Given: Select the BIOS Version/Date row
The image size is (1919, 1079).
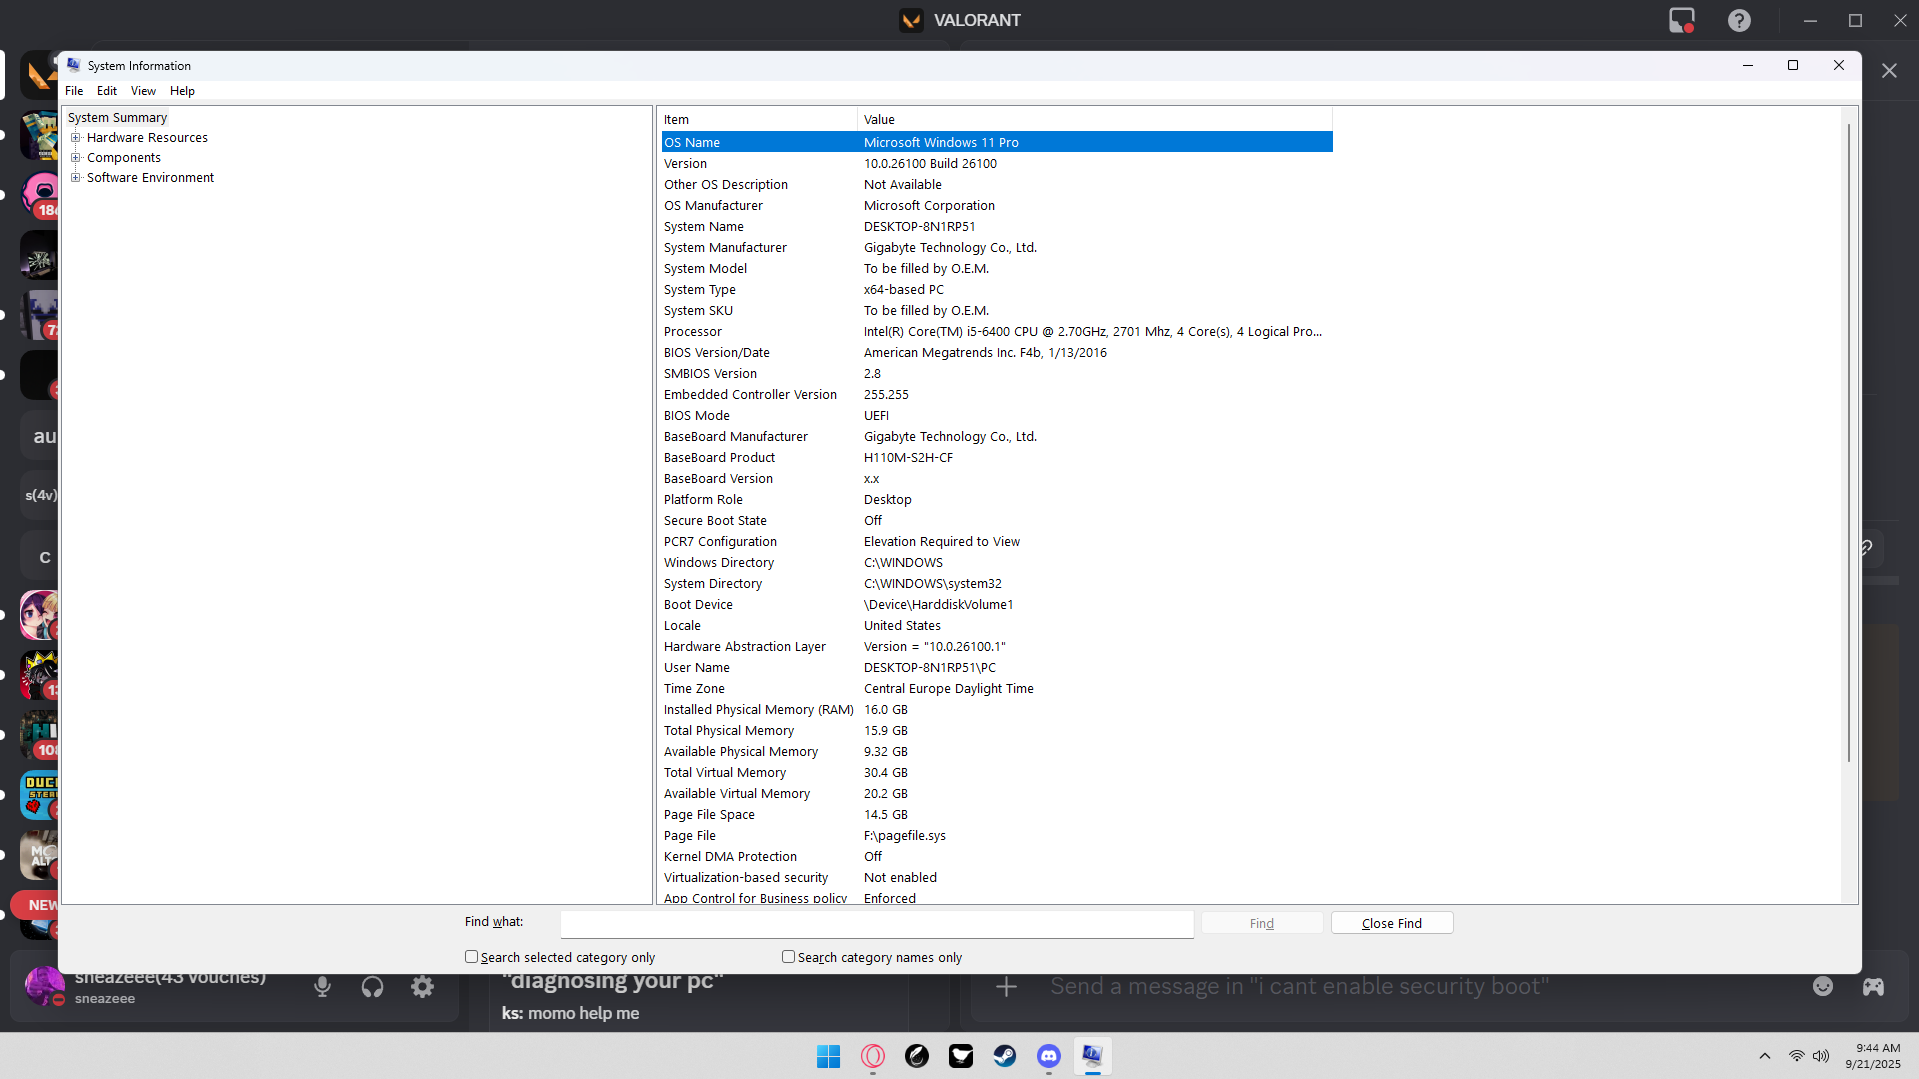Looking at the screenshot, I should click(x=997, y=353).
